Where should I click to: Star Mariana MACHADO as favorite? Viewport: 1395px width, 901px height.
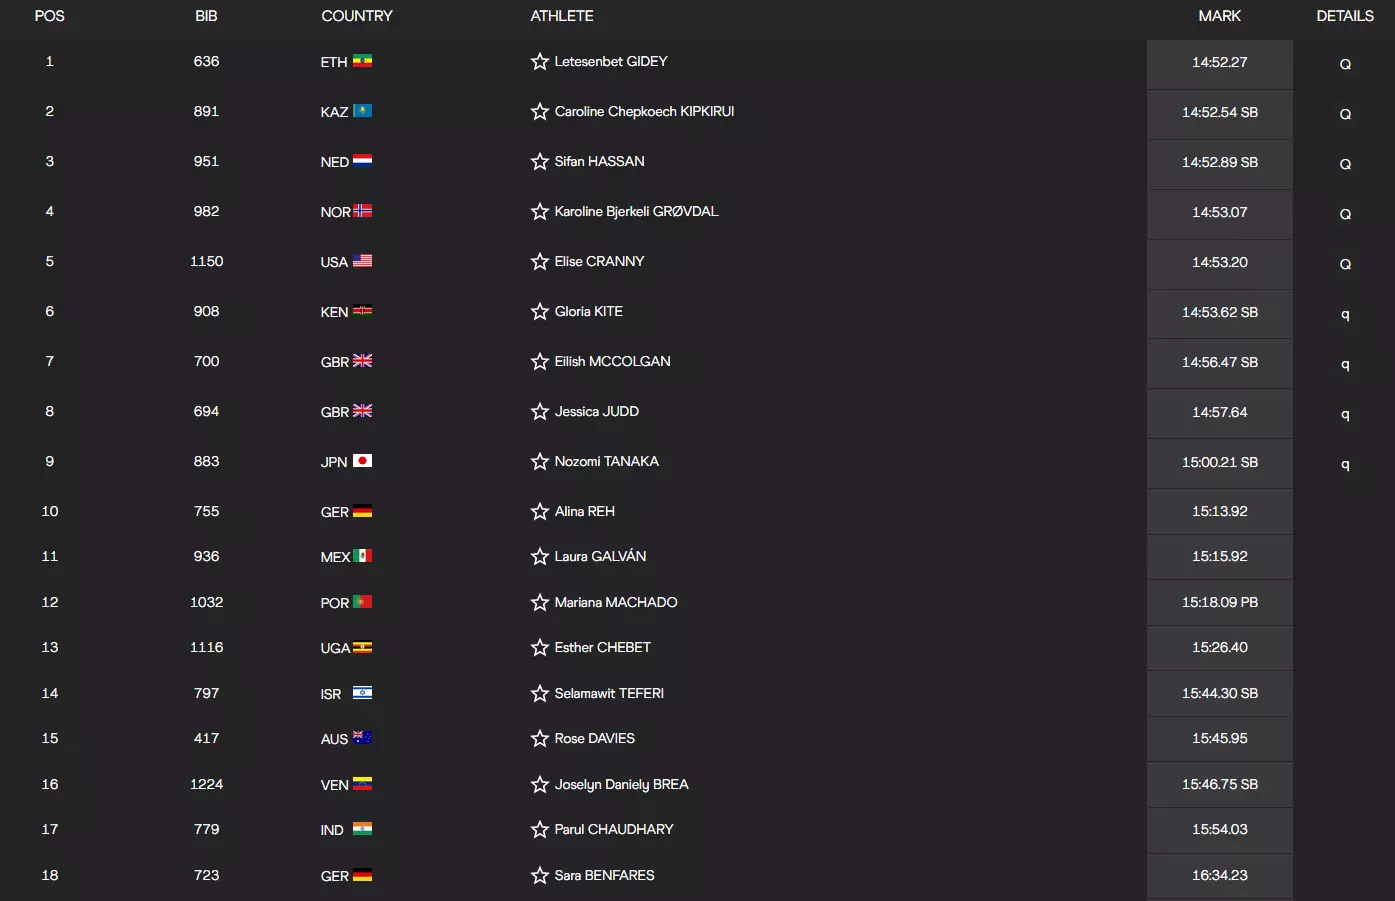540,603
